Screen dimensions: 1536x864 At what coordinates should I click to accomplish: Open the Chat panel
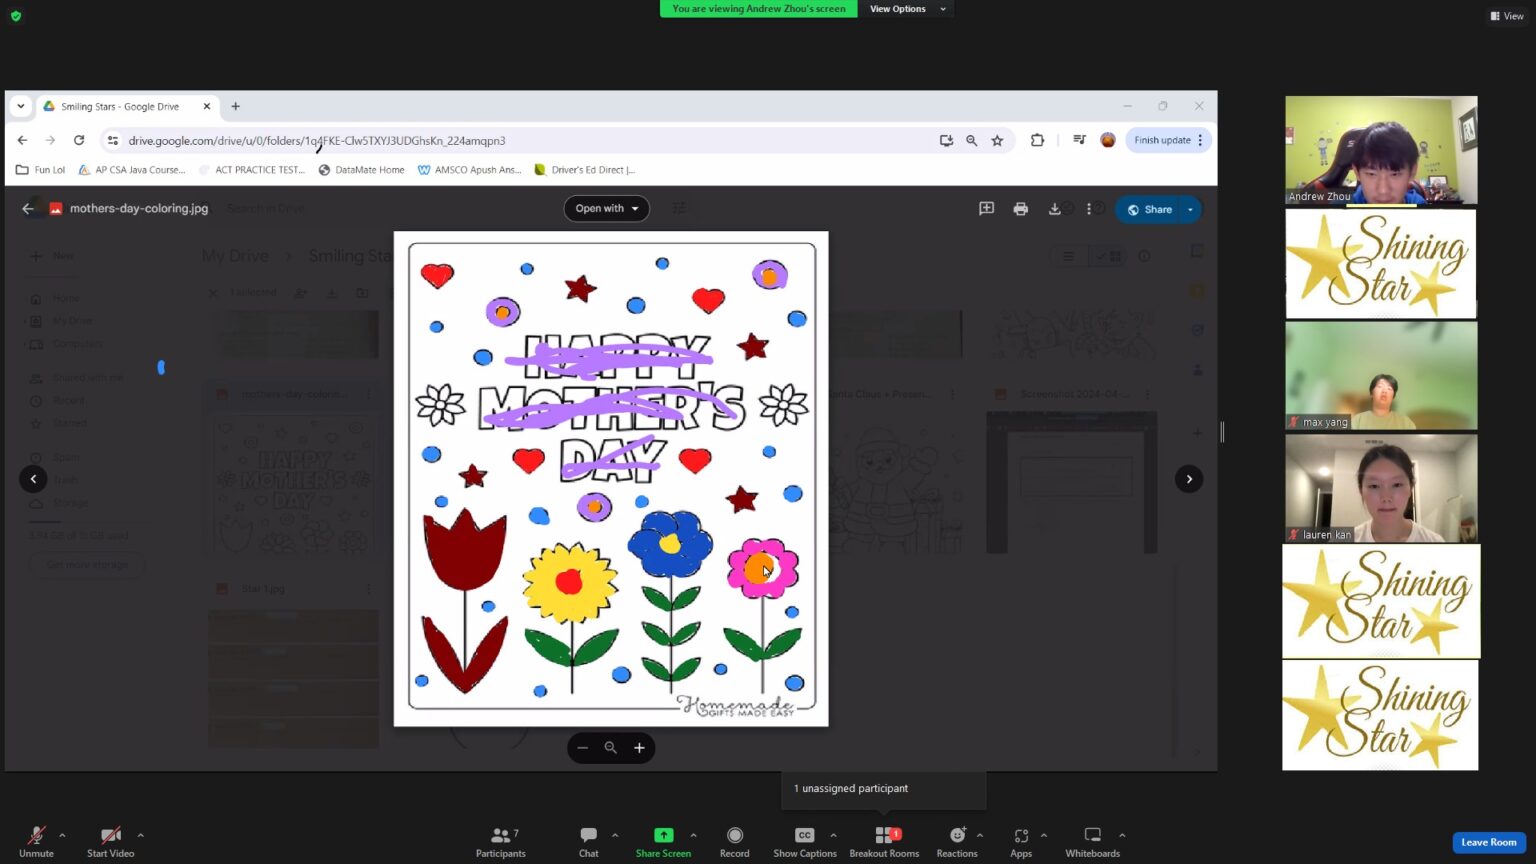point(588,841)
